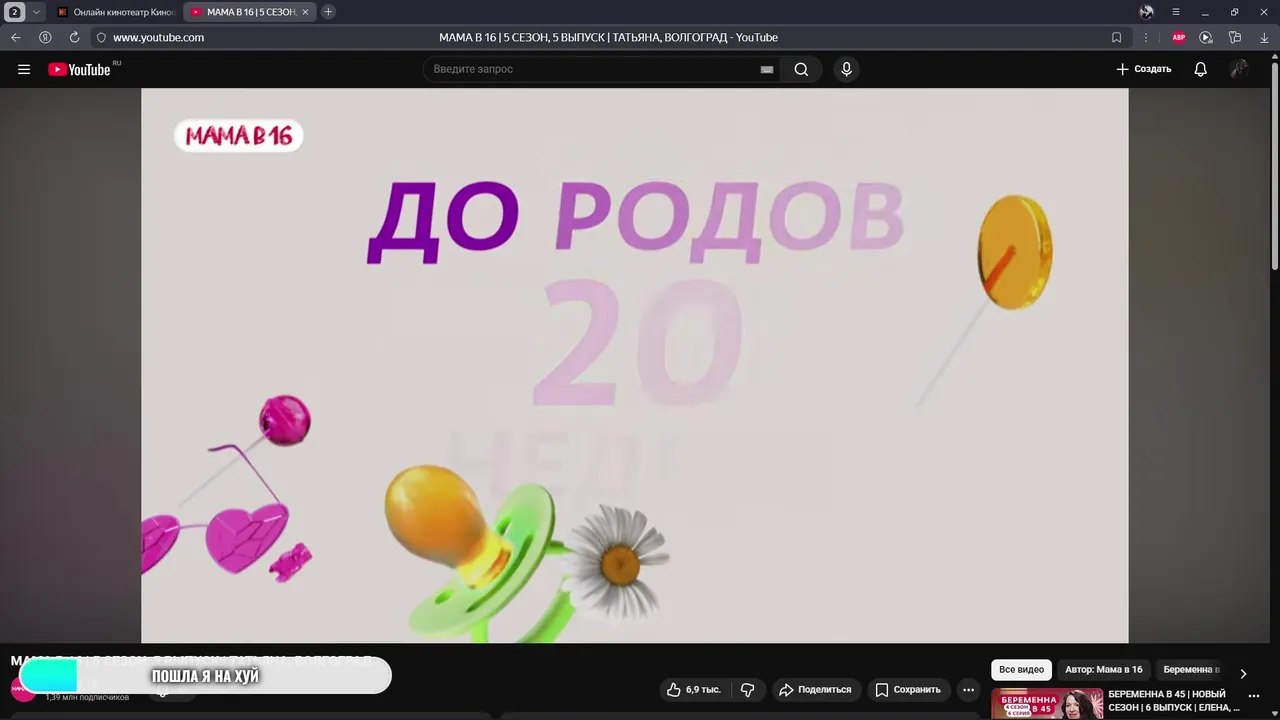1280x720 pixels.
Task: Dislike the video
Action: click(747, 689)
